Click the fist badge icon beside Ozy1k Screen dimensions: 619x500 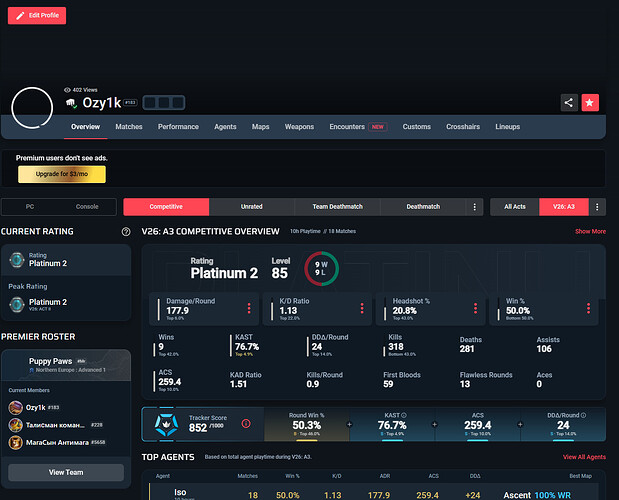click(71, 103)
